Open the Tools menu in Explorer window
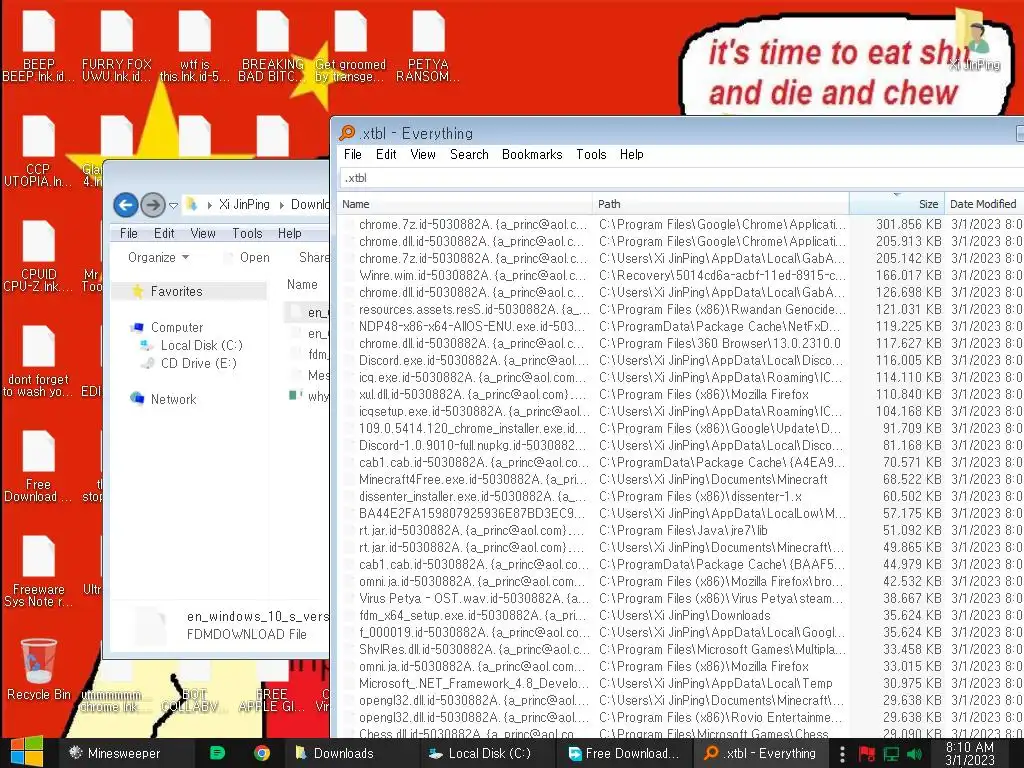 pos(247,233)
